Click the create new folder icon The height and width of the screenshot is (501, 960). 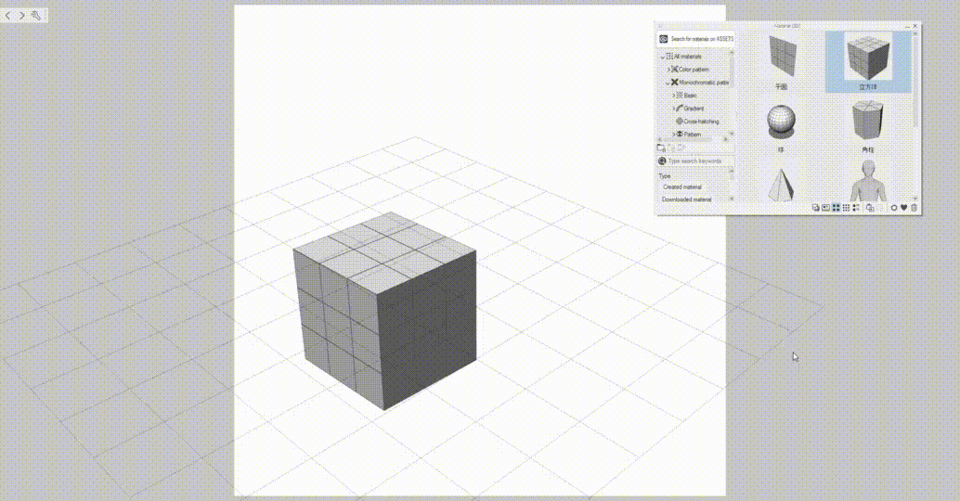pos(661,148)
